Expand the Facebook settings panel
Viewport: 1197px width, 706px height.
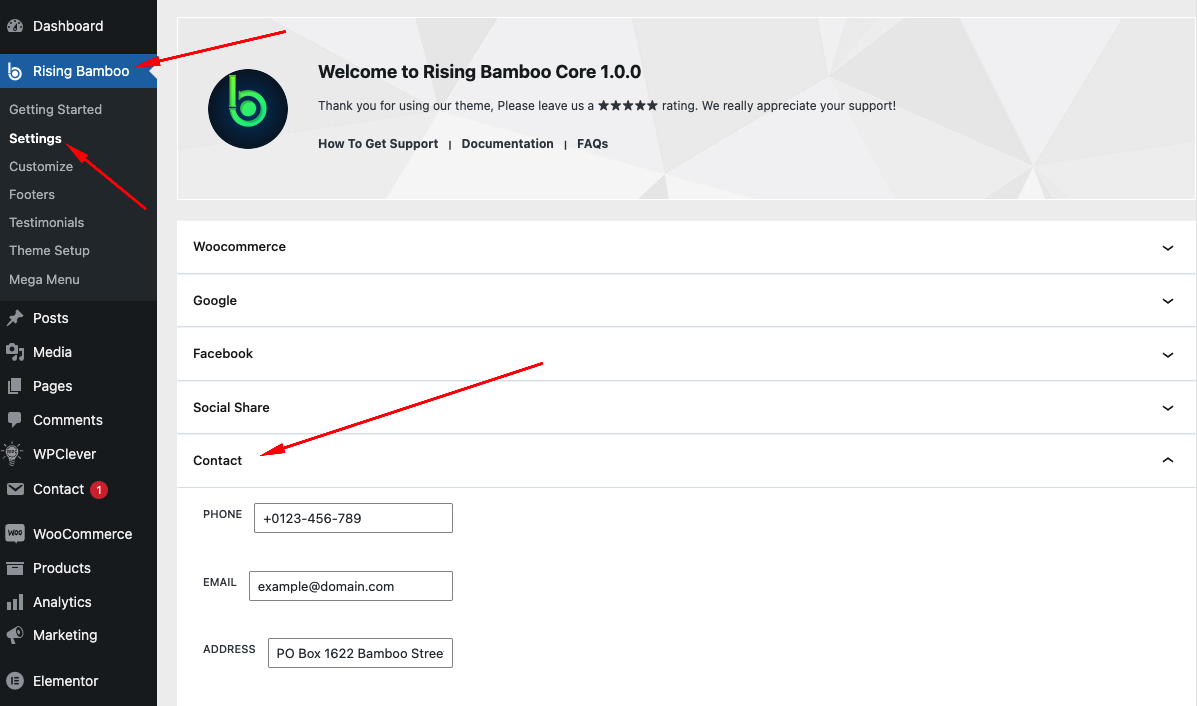[x=686, y=354]
